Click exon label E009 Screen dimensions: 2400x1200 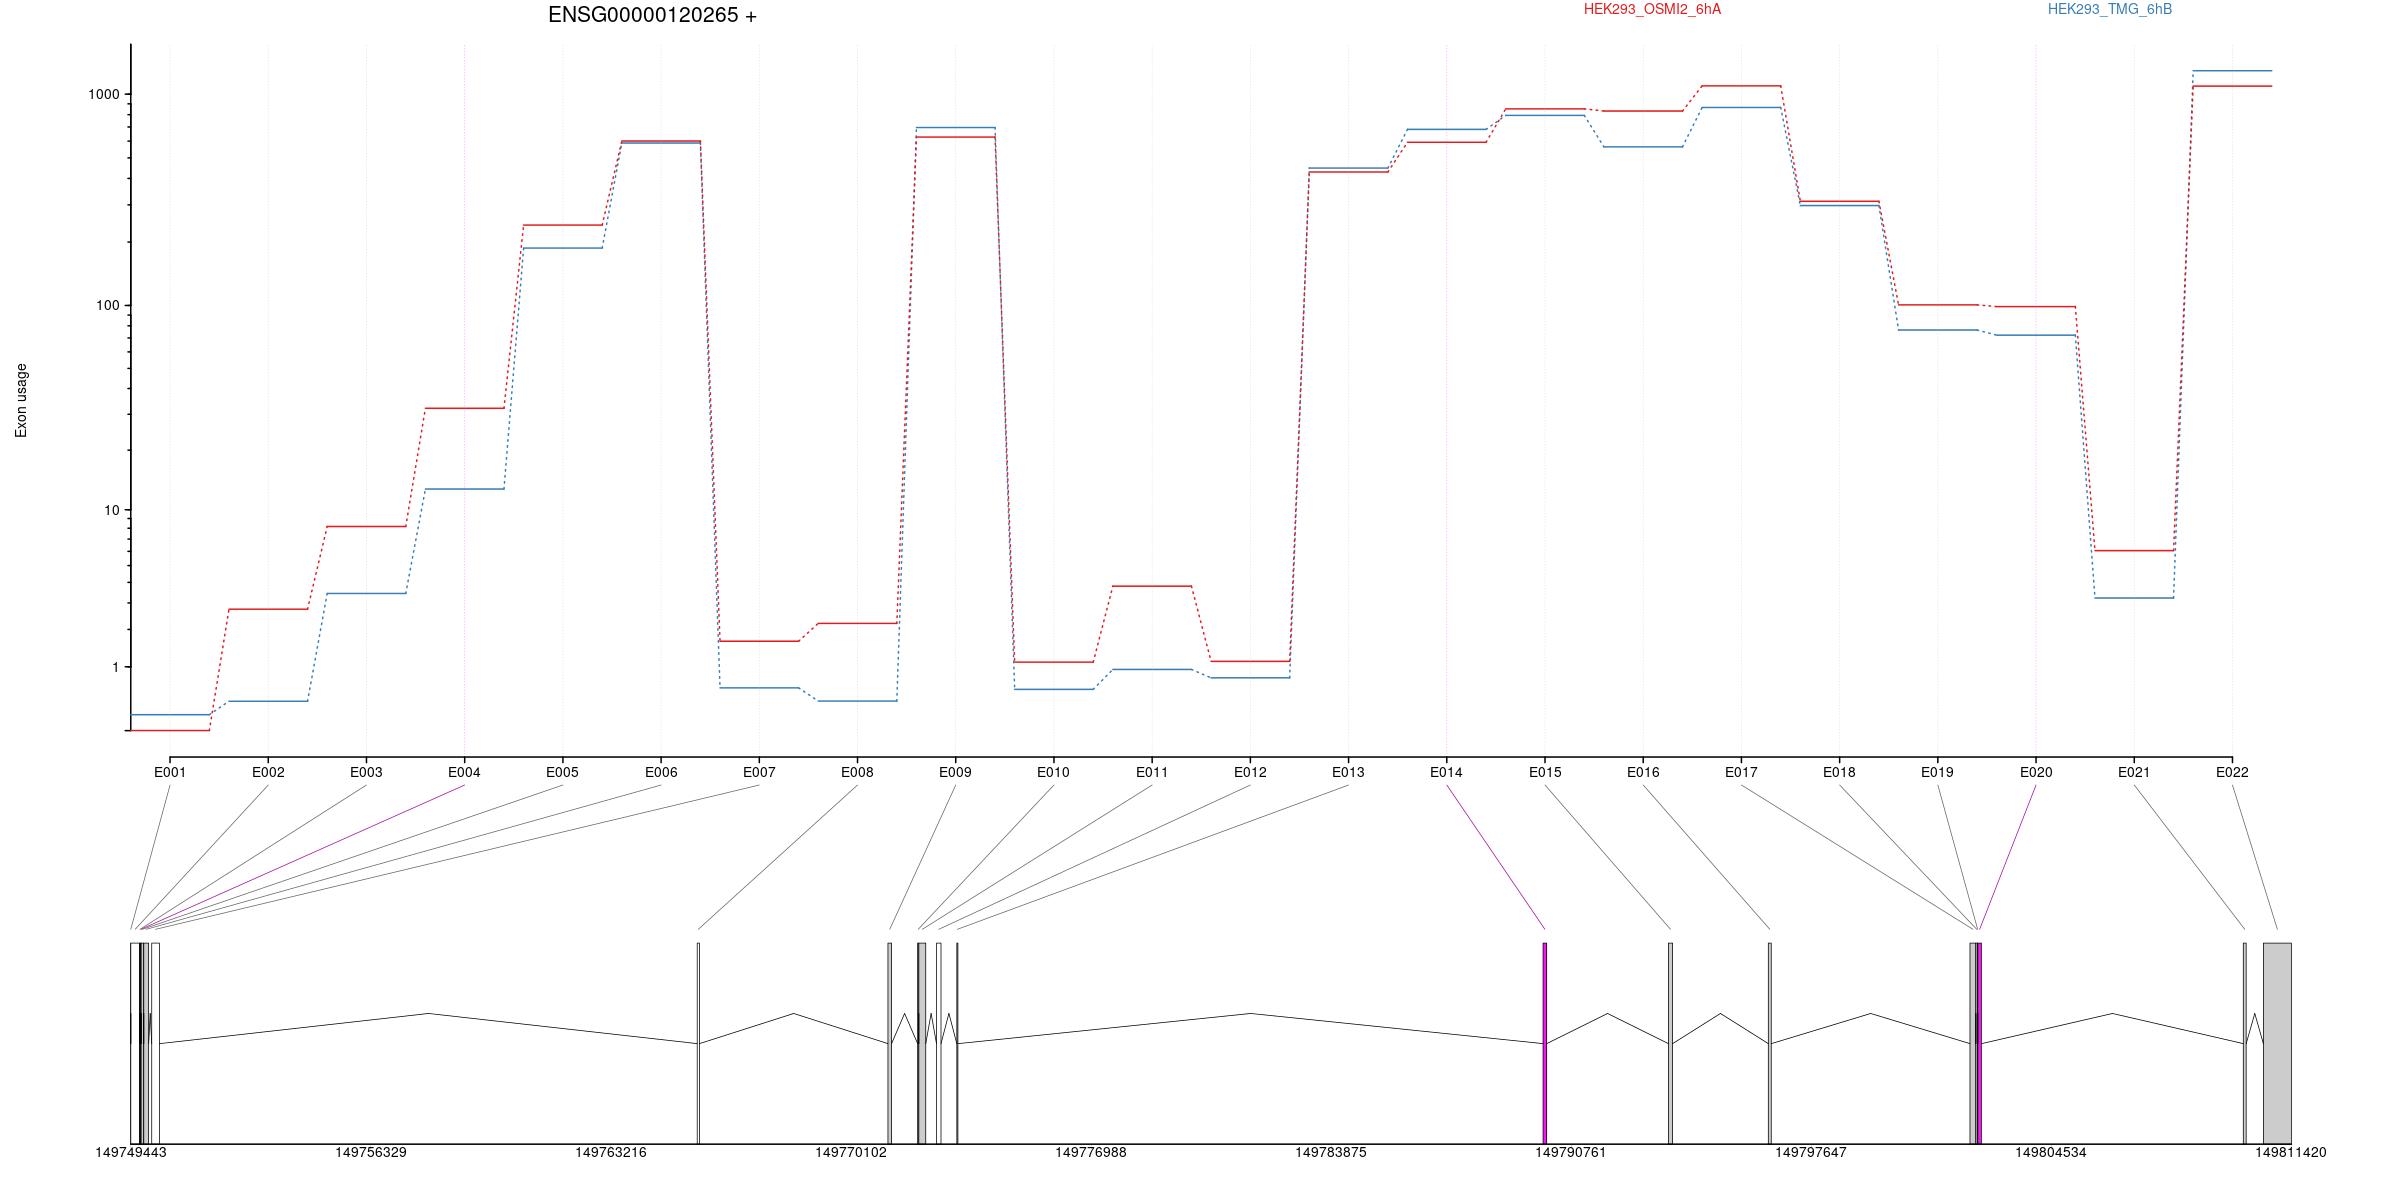[955, 772]
